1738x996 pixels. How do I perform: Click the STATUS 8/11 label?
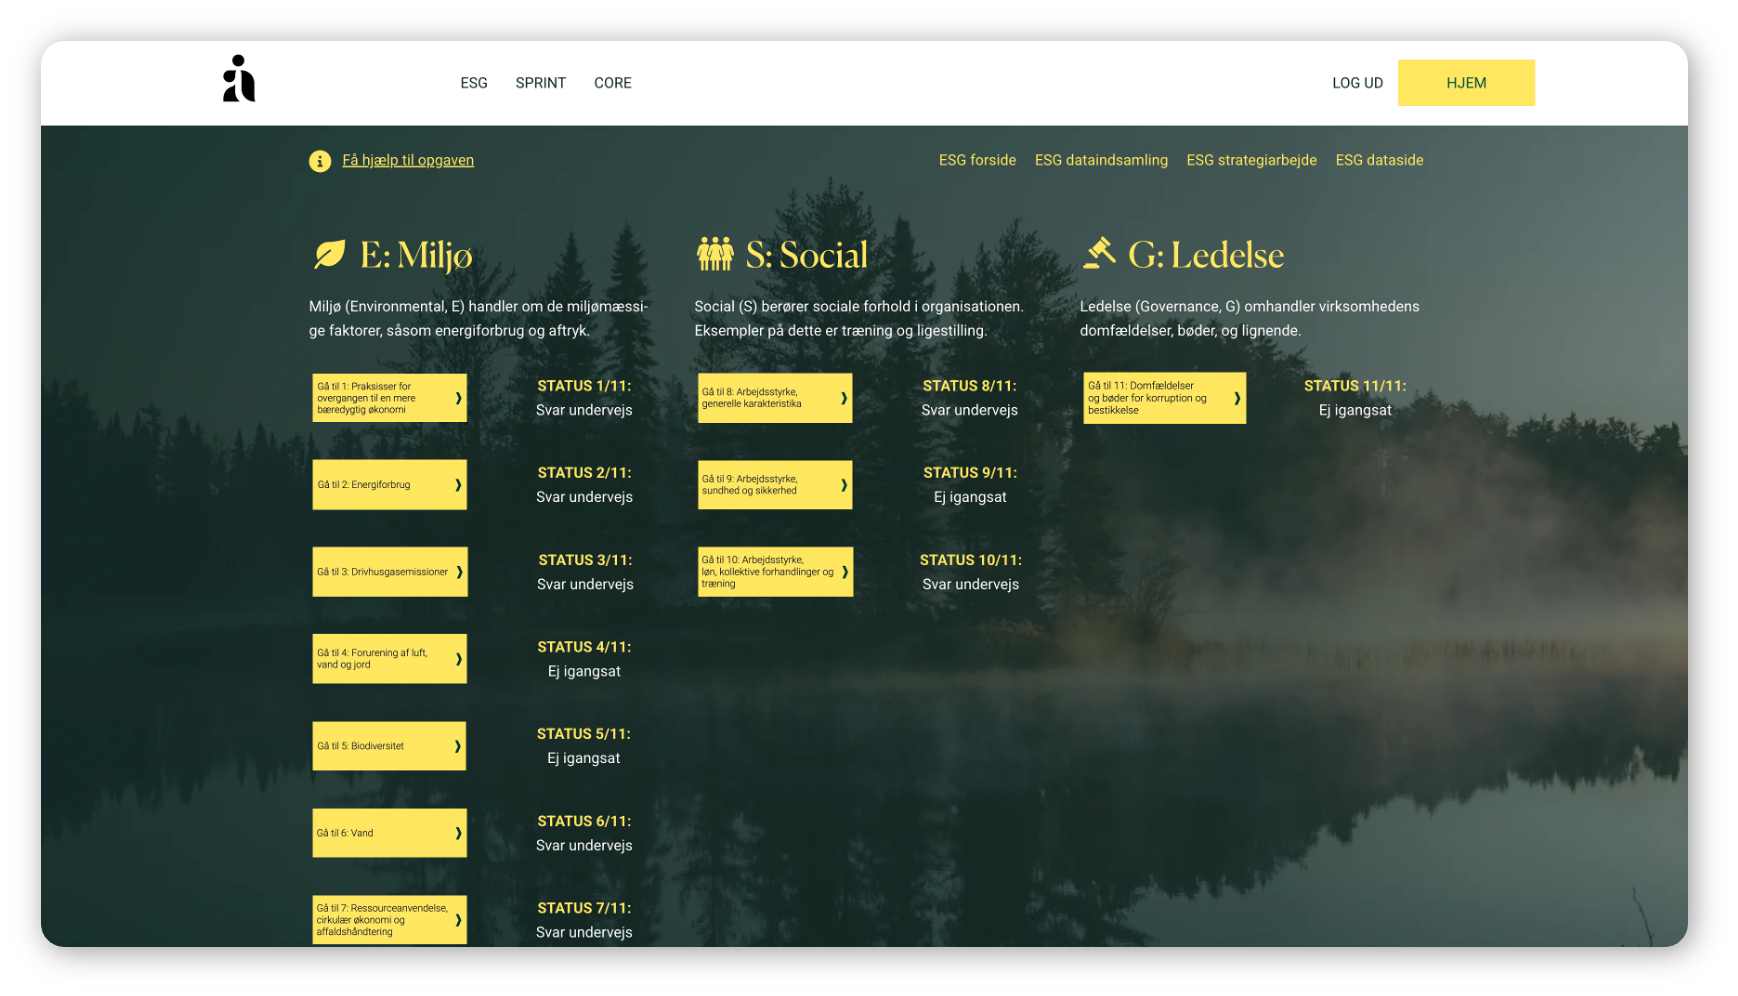(970, 386)
